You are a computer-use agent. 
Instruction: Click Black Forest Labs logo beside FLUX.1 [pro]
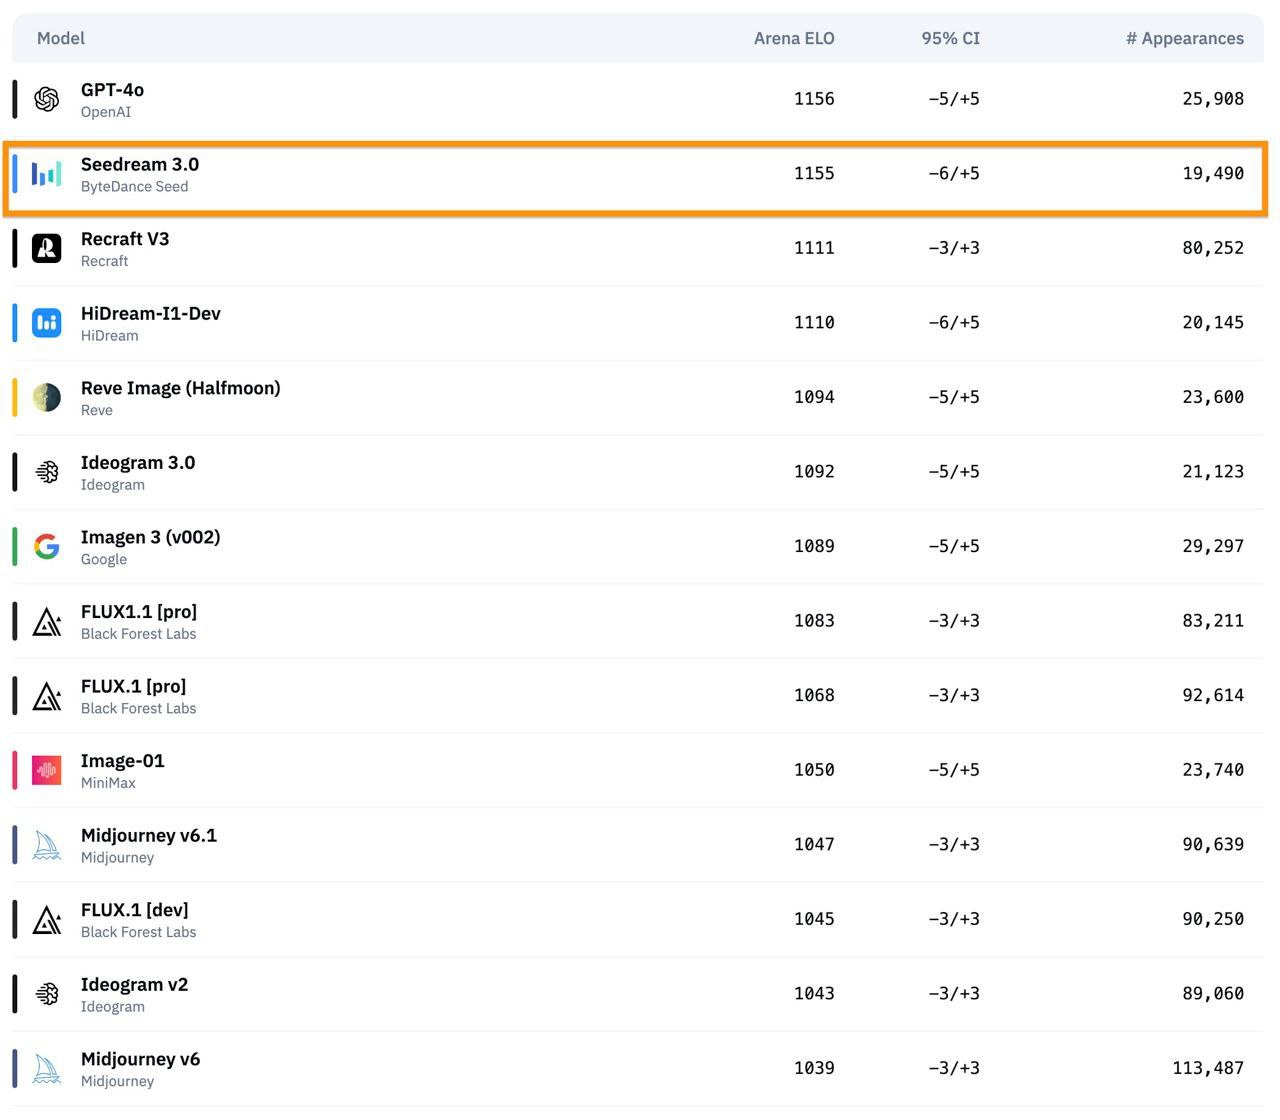click(x=47, y=696)
